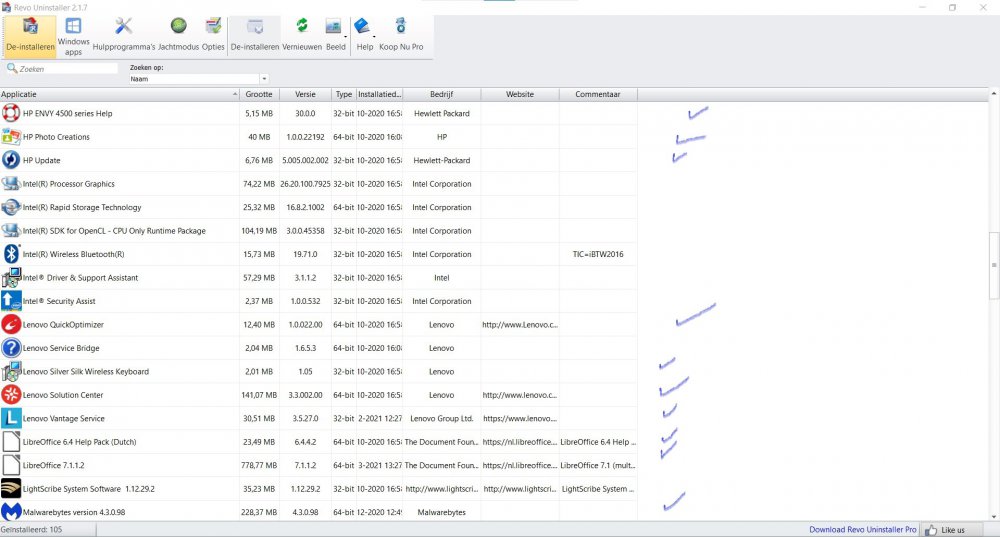Click the 'Lenovo Vantage Service' name
Image resolution: width=1000 pixels, height=537 pixels.
click(x=64, y=418)
